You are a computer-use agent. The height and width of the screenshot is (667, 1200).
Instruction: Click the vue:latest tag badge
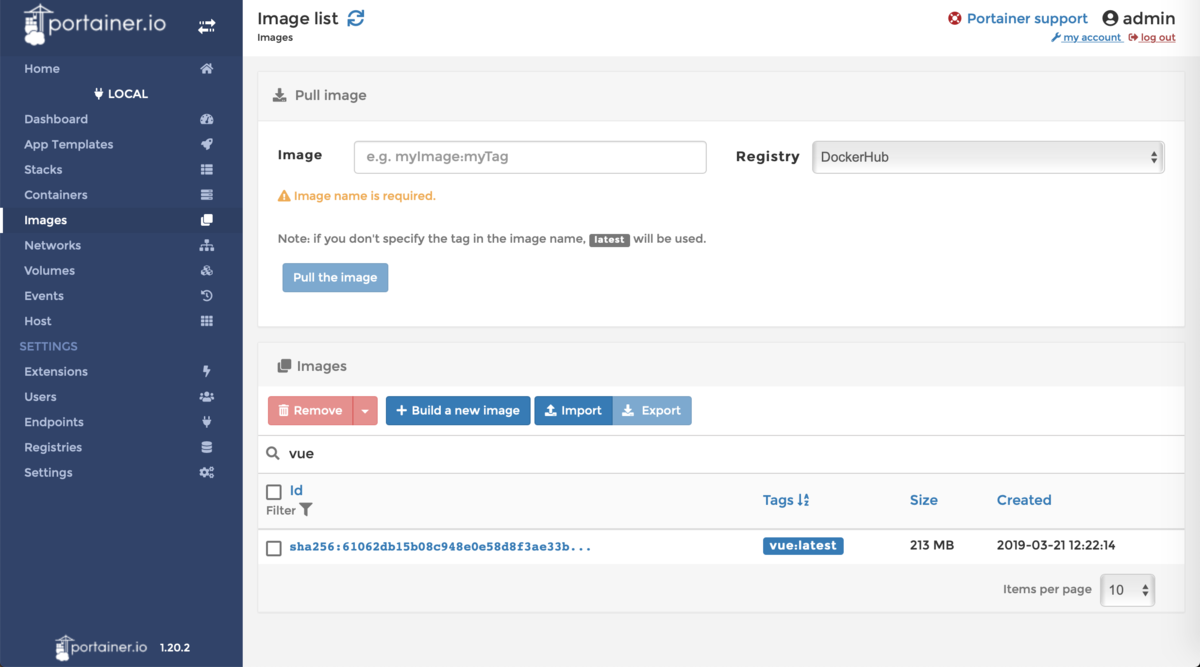803,546
